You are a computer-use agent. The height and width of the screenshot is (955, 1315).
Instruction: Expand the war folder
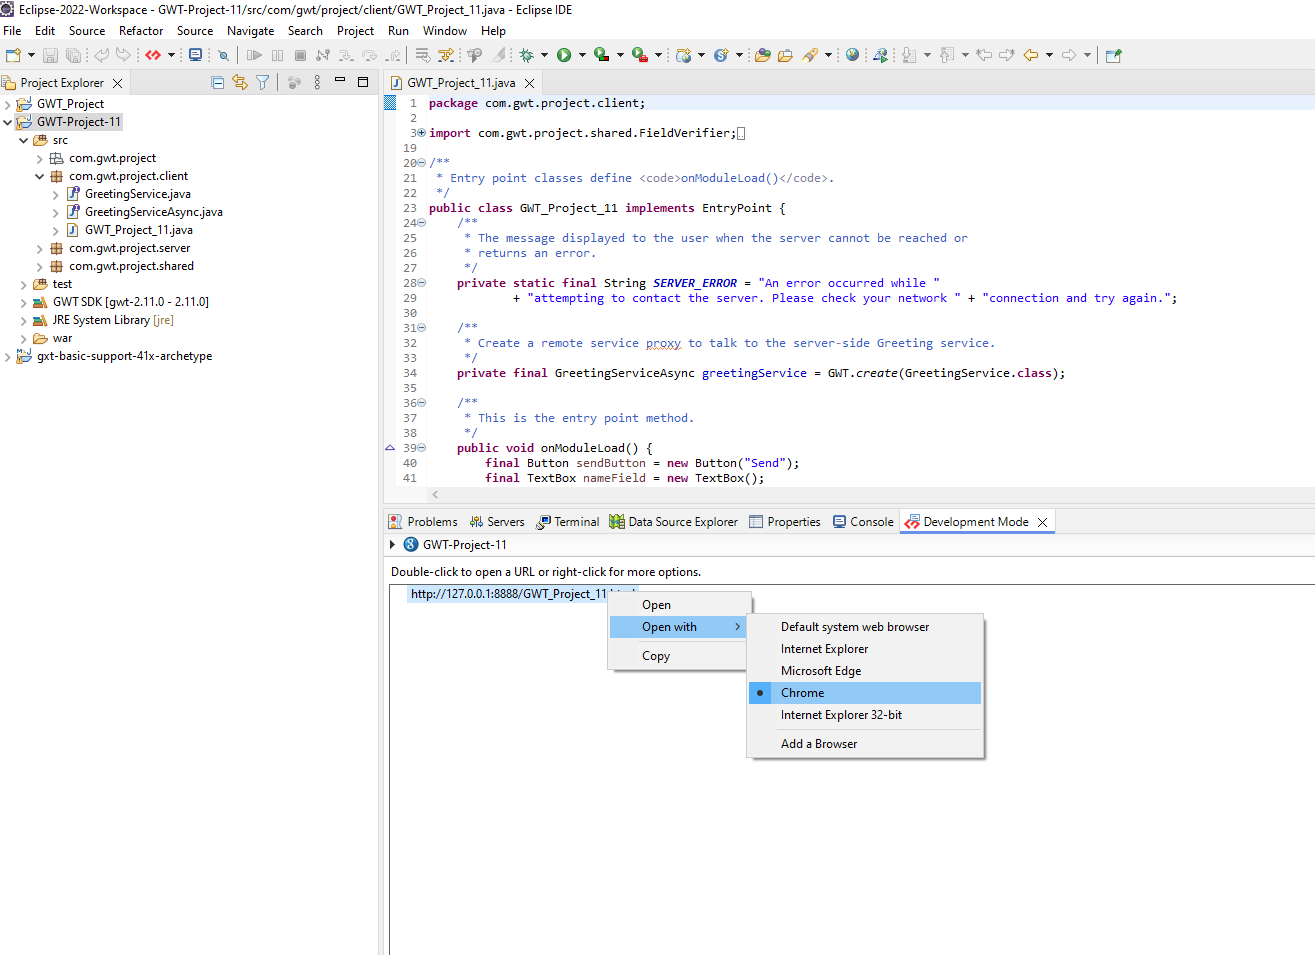[24, 338]
